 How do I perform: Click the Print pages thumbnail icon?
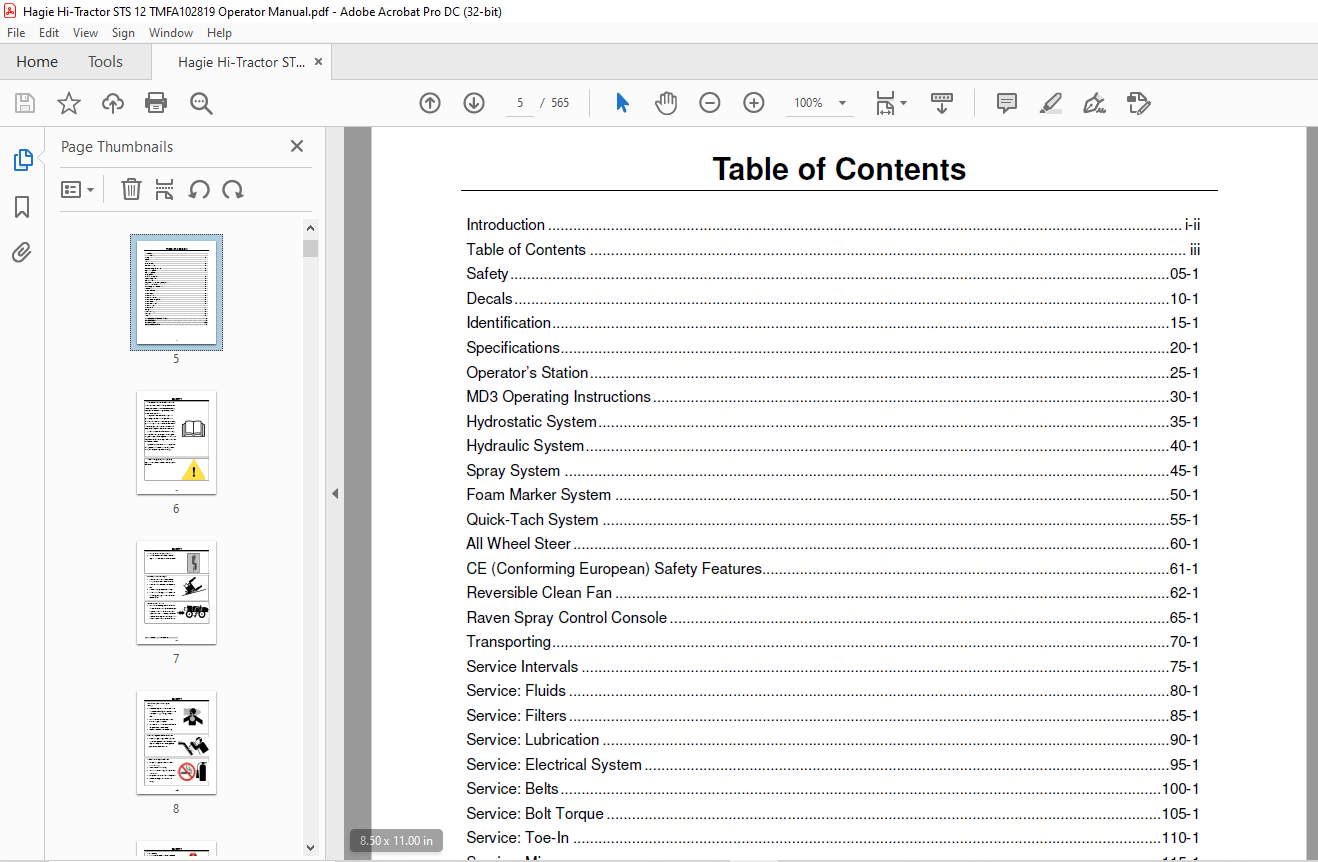coord(165,189)
